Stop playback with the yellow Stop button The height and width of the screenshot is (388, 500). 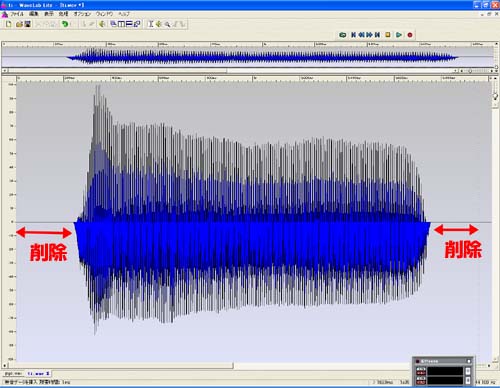(x=388, y=35)
